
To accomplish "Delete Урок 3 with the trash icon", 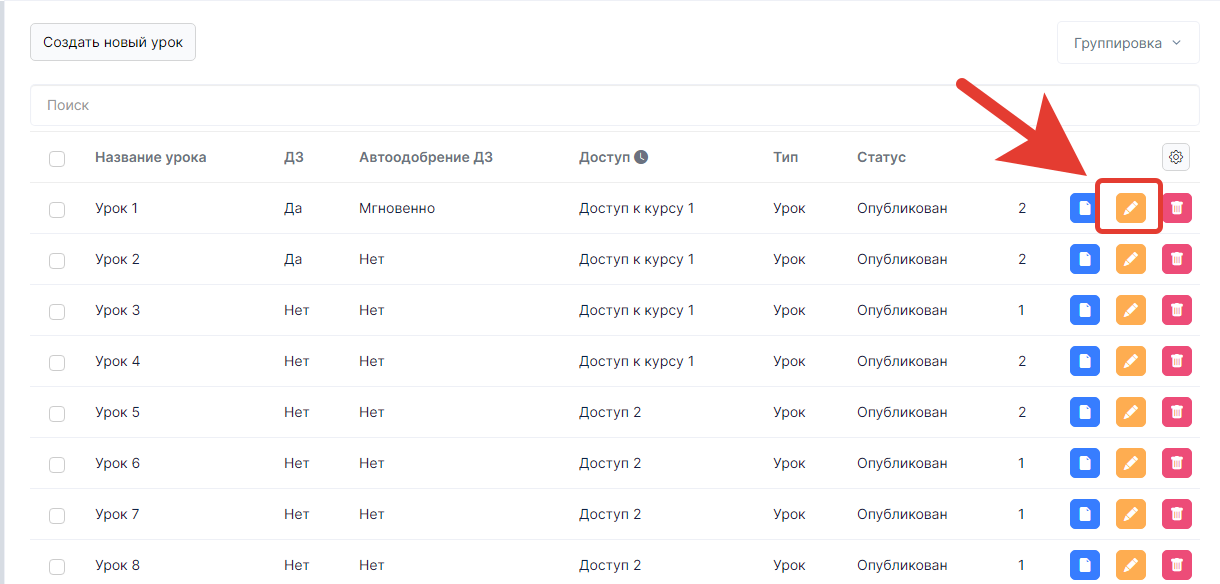I will coord(1177,310).
